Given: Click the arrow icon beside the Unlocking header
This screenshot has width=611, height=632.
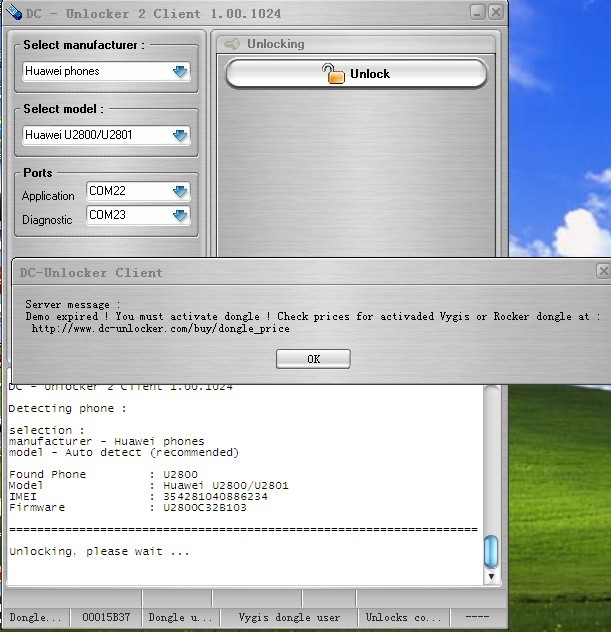Looking at the screenshot, I should (x=232, y=44).
